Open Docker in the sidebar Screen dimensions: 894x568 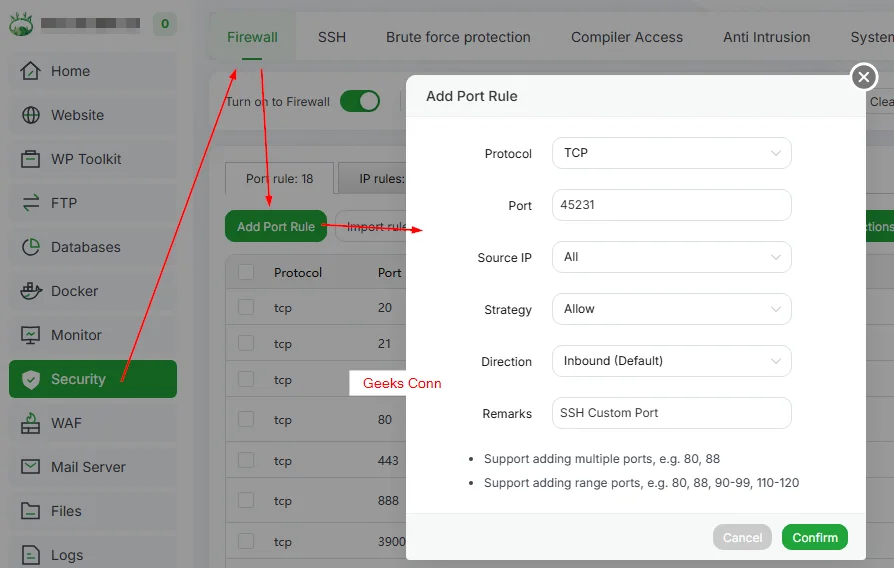(93, 291)
